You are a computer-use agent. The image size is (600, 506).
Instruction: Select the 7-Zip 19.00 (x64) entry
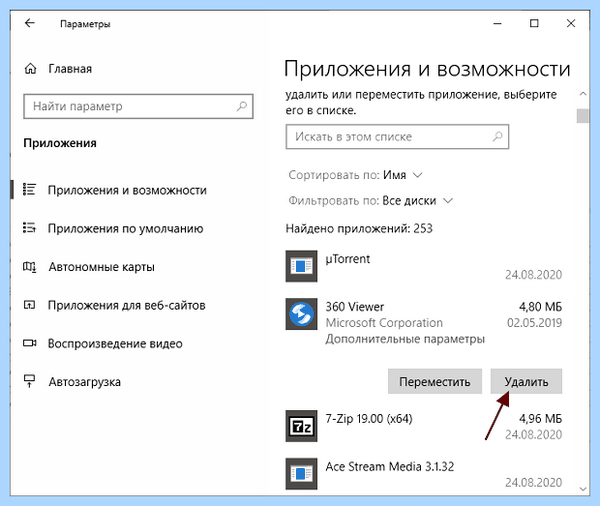(x=424, y=426)
